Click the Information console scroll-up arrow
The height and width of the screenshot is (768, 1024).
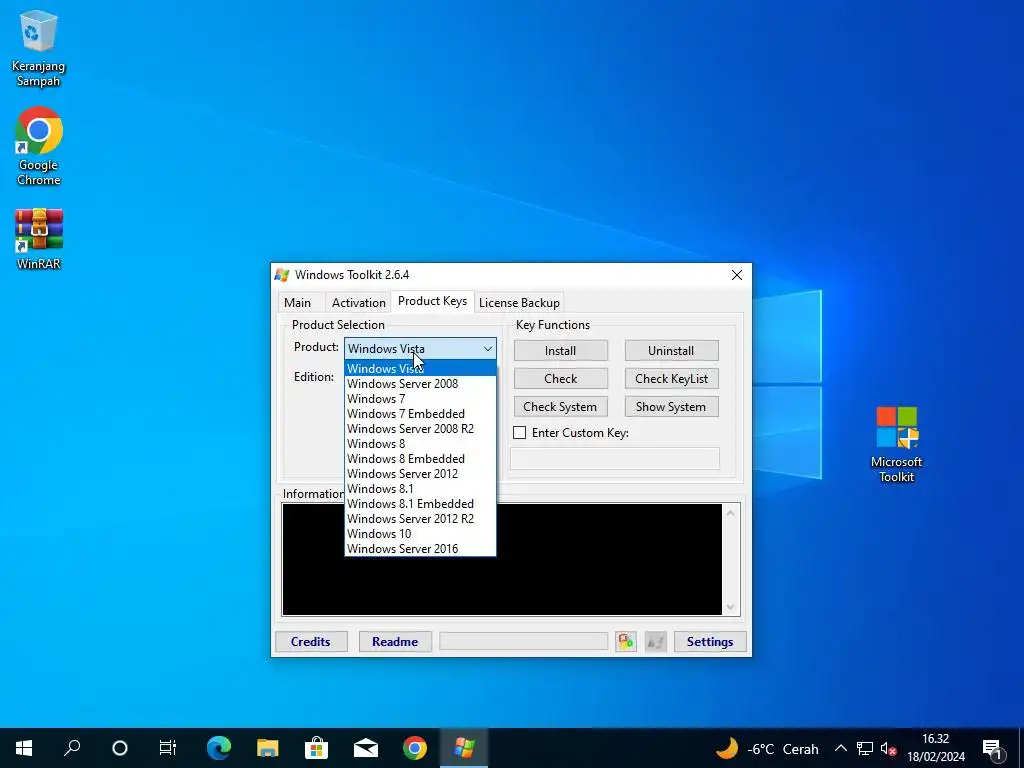point(731,514)
